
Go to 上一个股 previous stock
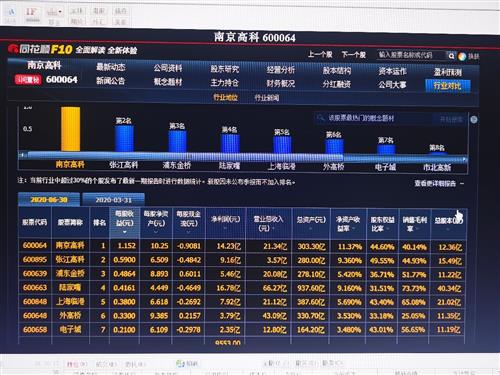coord(320,54)
